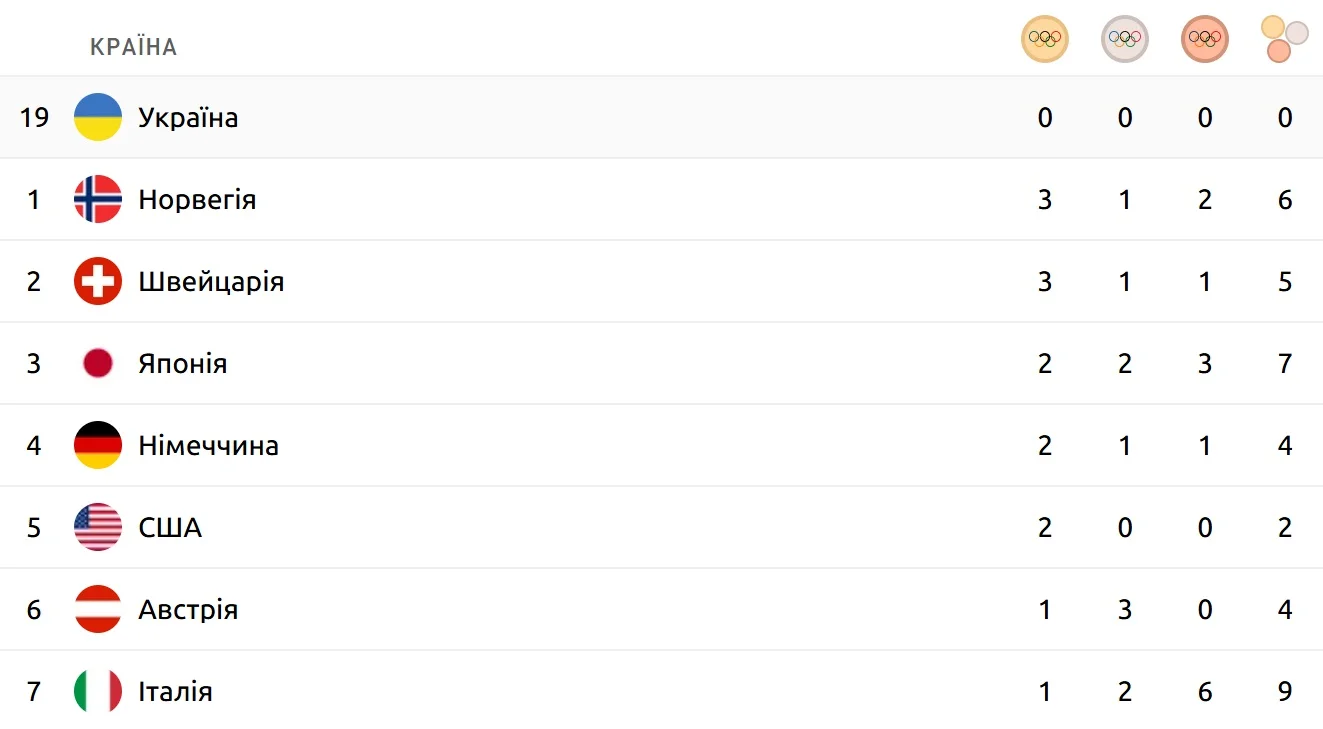1323x729 pixels.
Task: Click the USA flag icon
Action: click(x=98, y=527)
